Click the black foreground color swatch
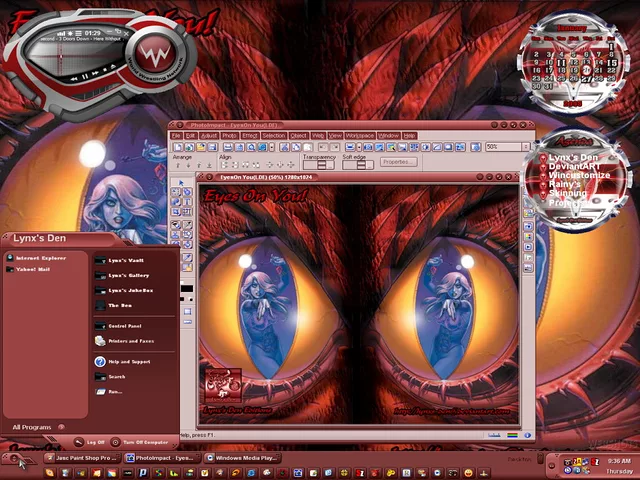 187,289
